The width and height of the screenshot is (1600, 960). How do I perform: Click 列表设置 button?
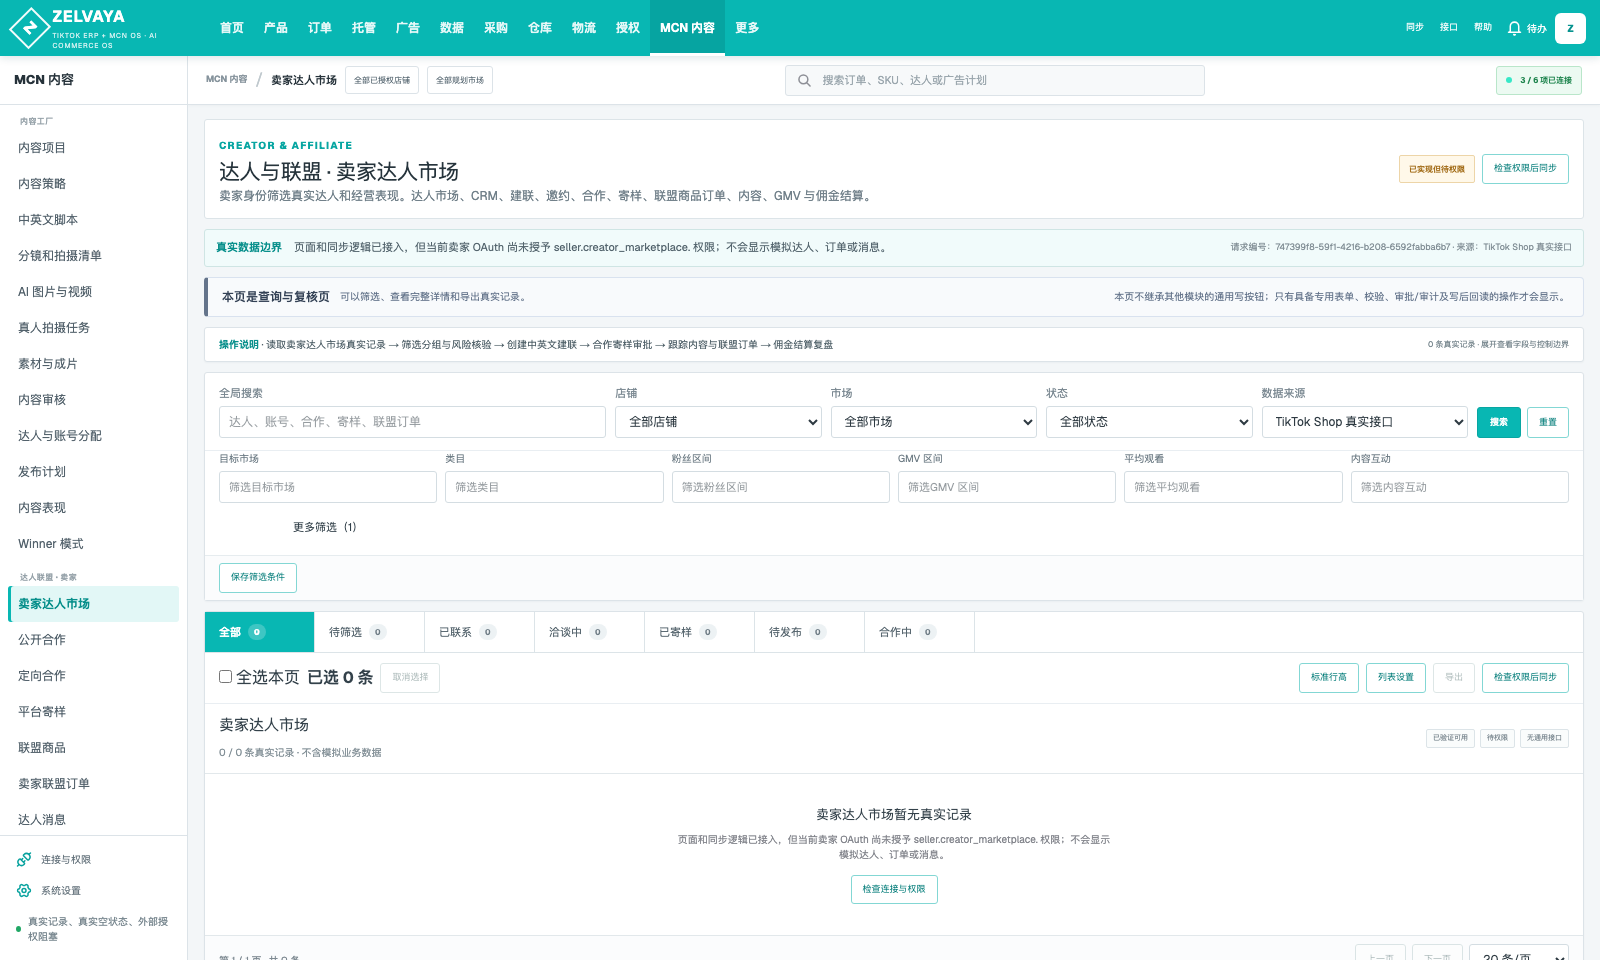(1396, 677)
